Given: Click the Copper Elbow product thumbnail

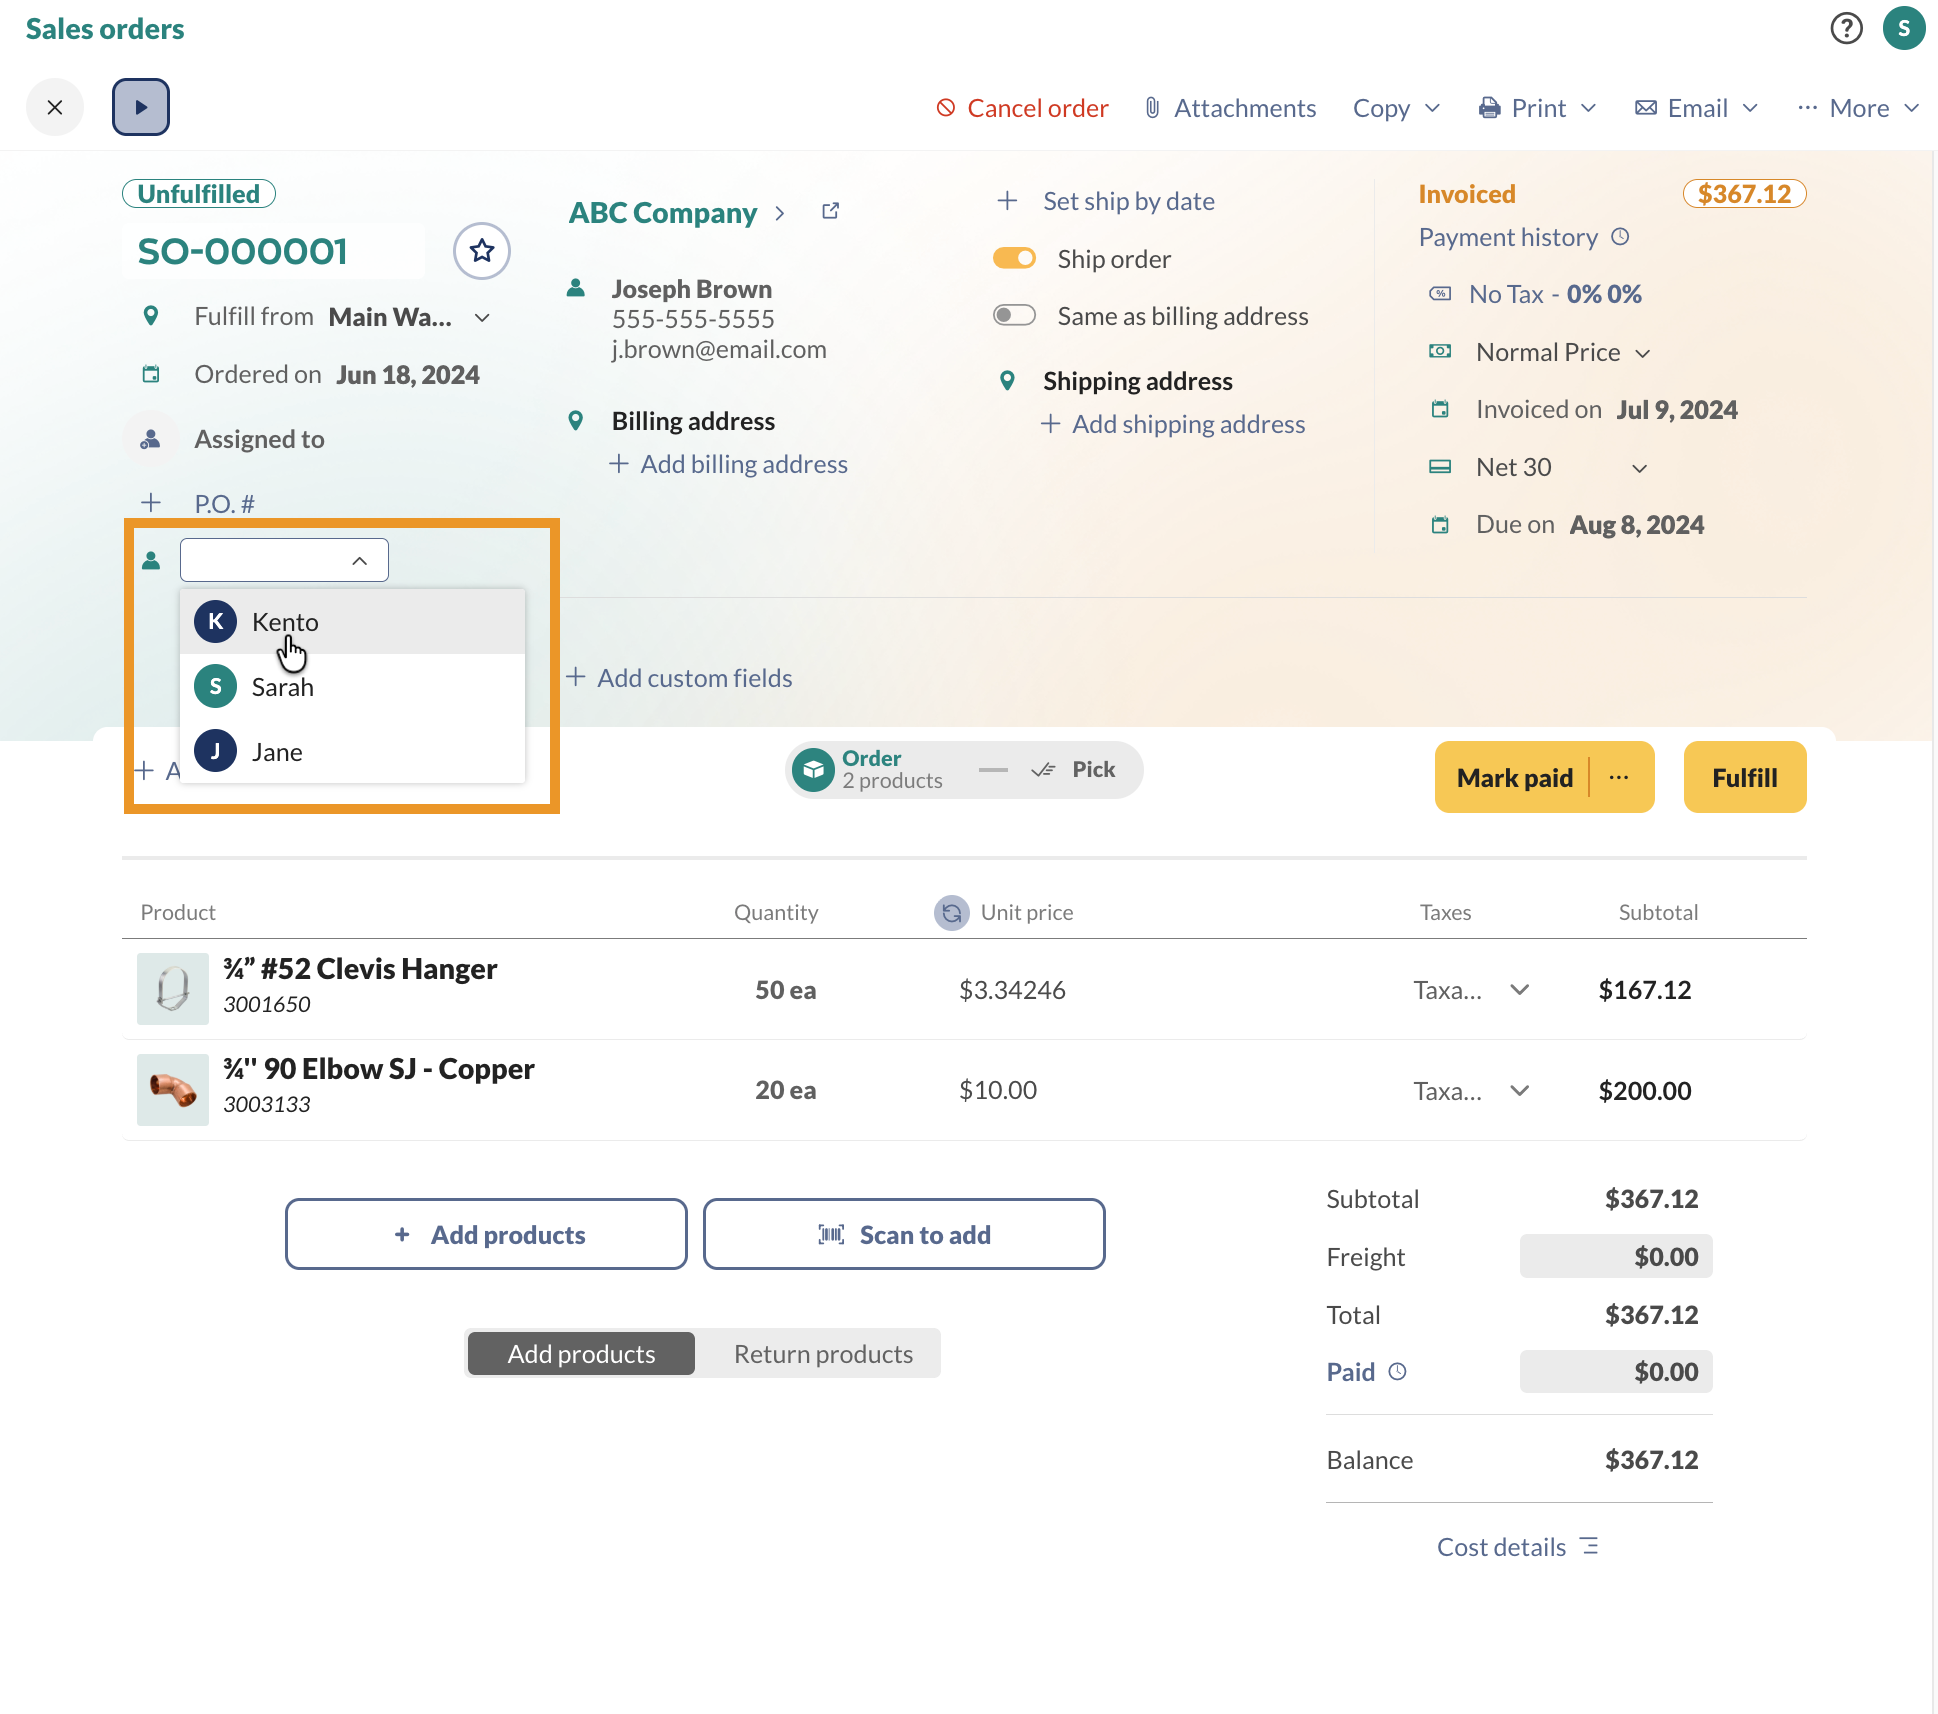Looking at the screenshot, I should pos(173,1090).
